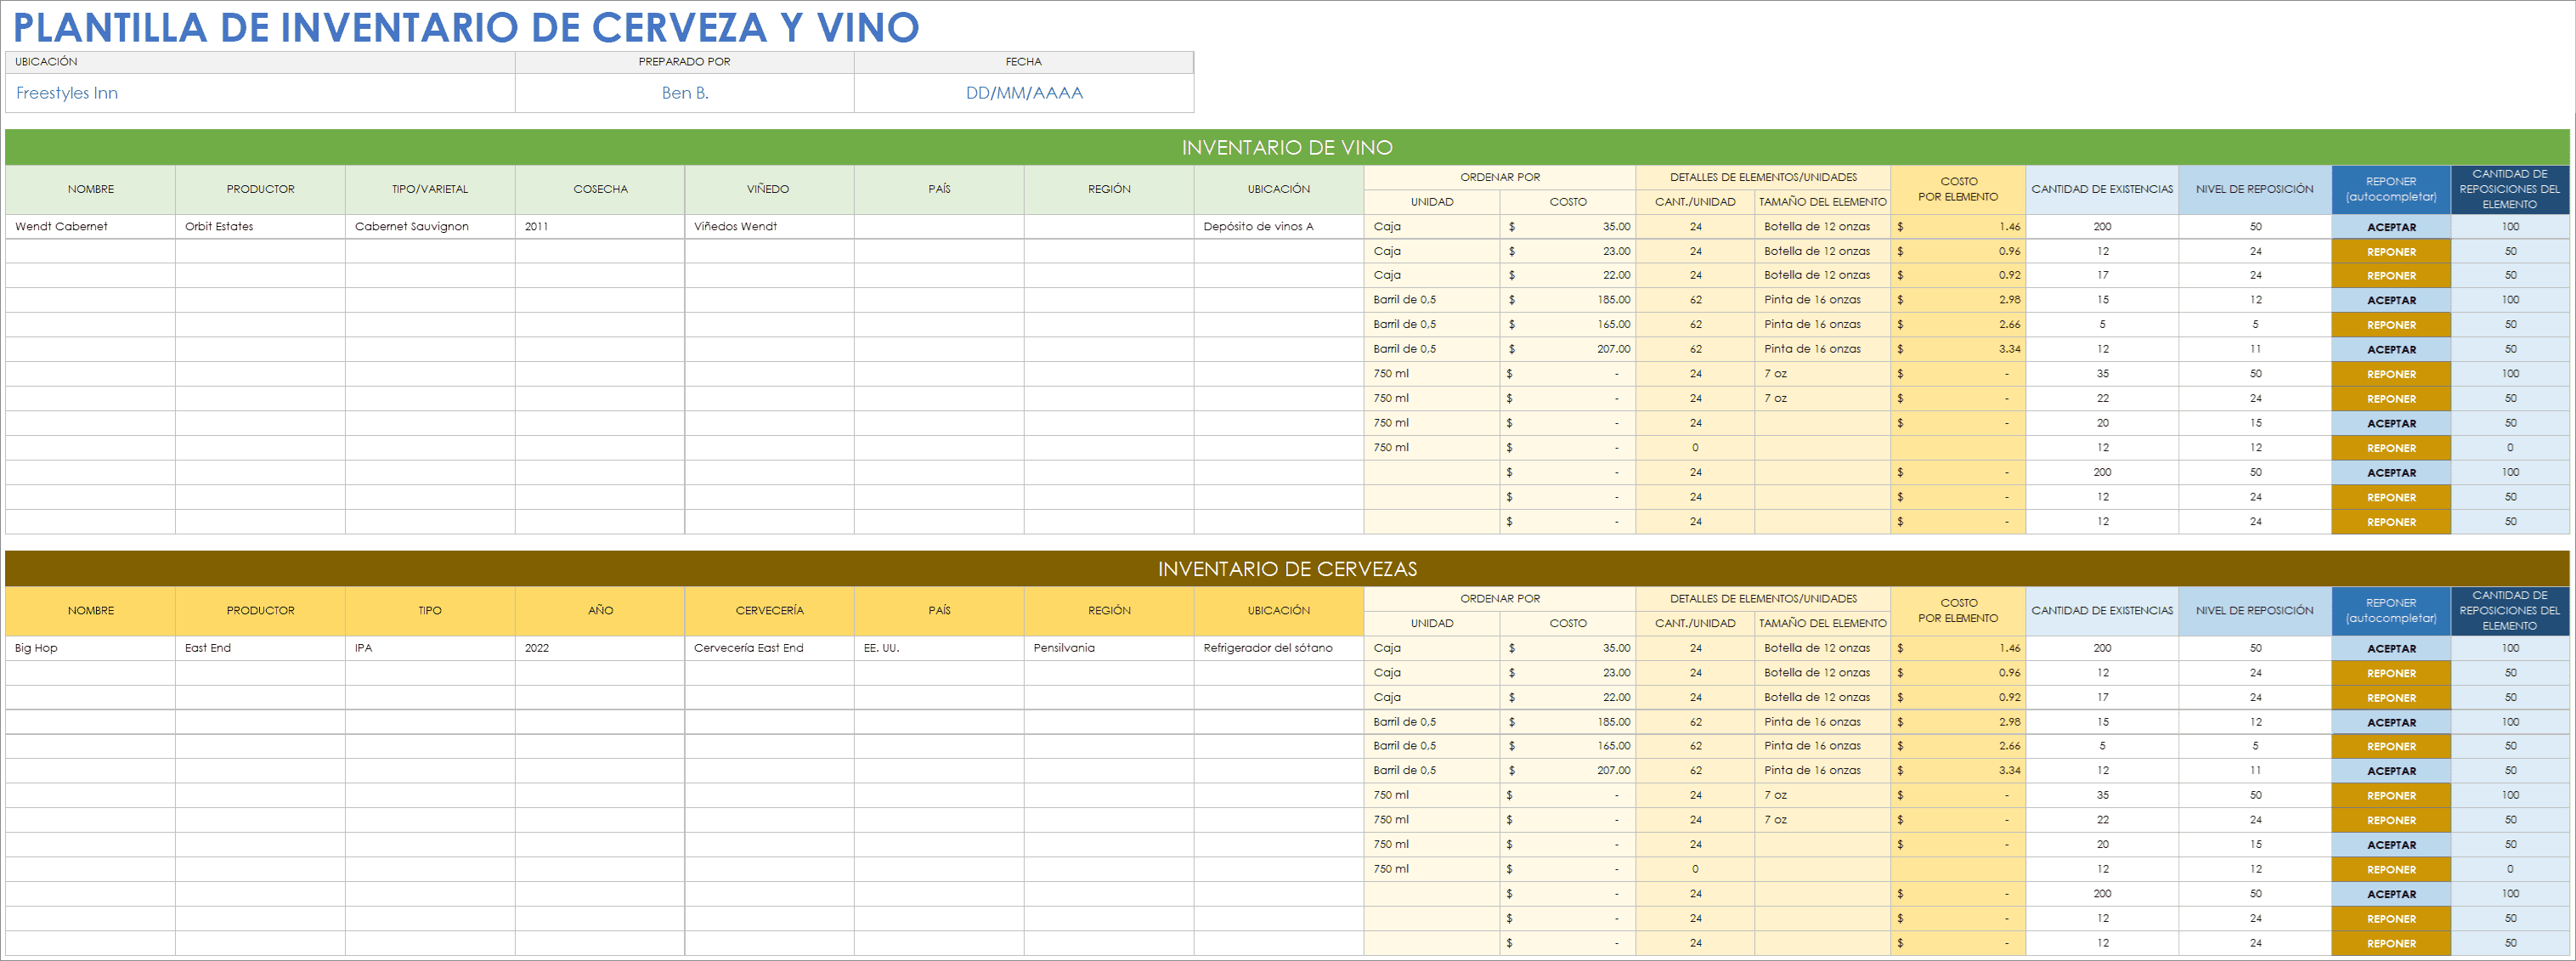Select the 'CERVECERÍA' column header
2576x961 pixels.
tap(769, 611)
